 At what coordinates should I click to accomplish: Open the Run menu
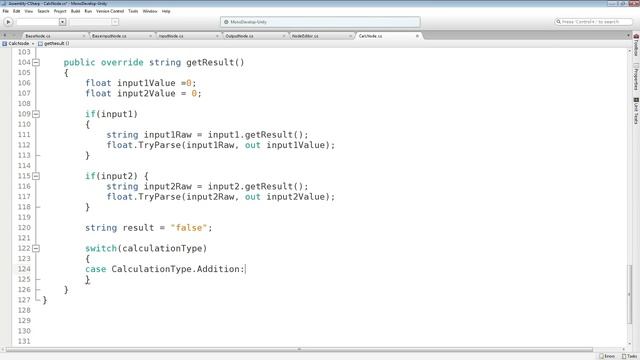(88, 11)
